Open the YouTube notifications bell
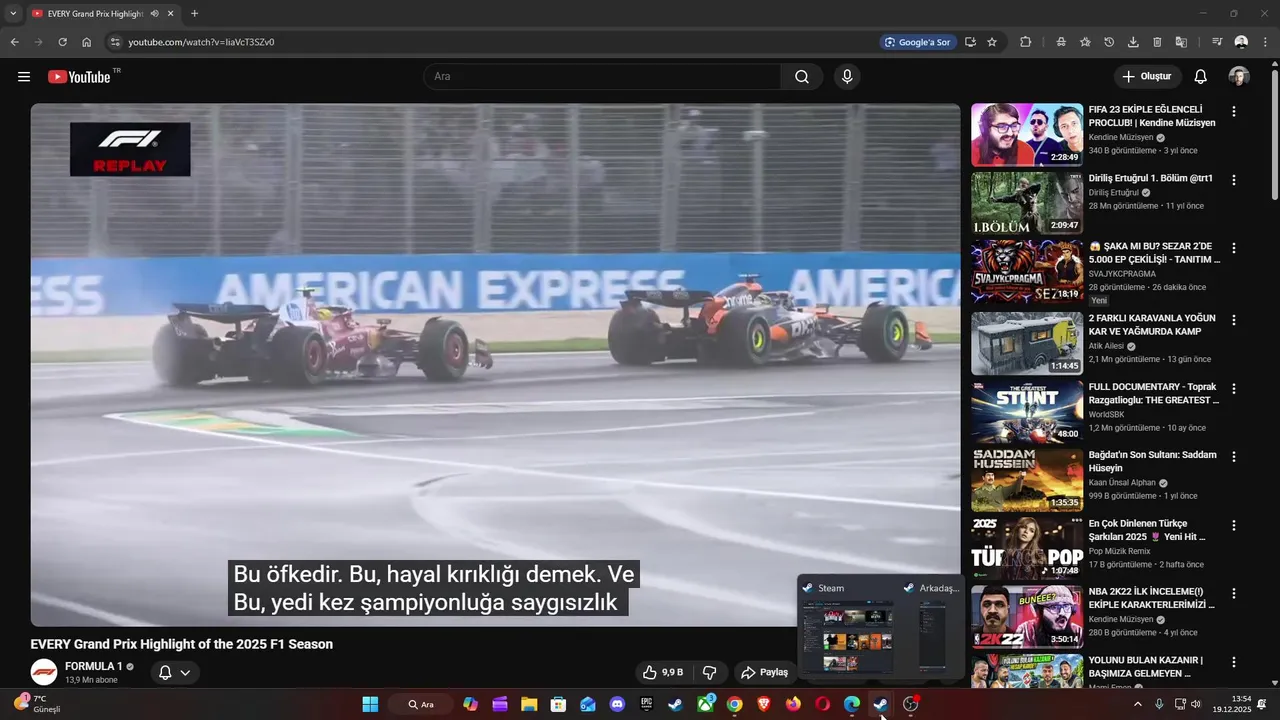 [1201, 77]
